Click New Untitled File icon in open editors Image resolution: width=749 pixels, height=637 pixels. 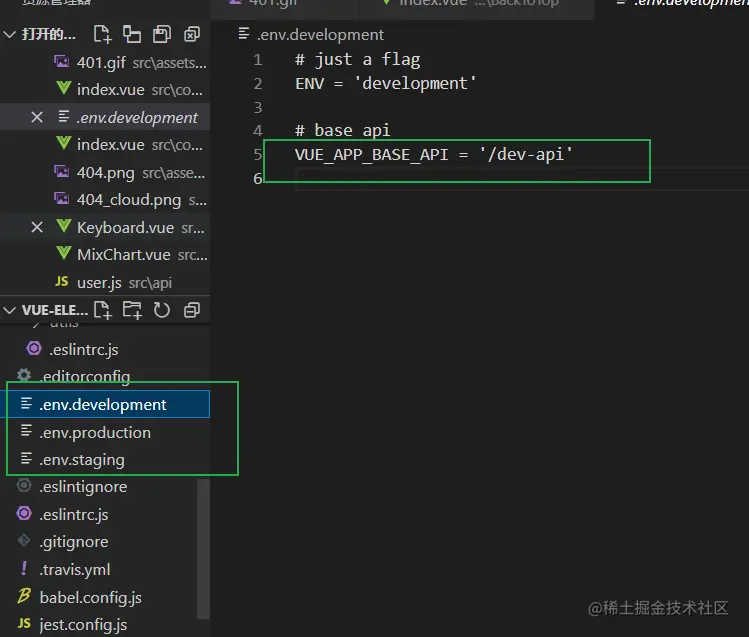point(102,34)
